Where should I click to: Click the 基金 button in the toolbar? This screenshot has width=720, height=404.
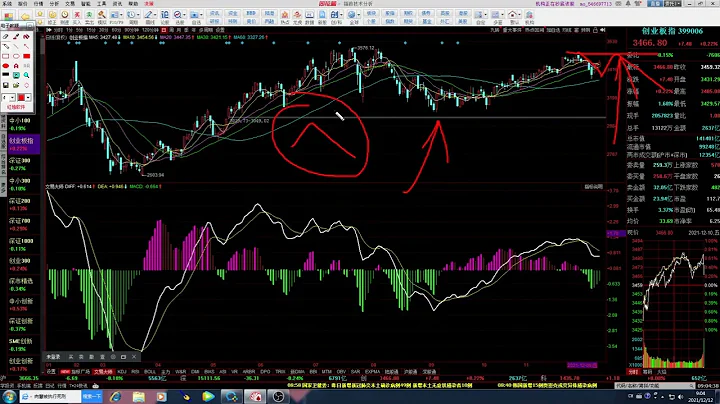pyautogui.click(x=427, y=21)
